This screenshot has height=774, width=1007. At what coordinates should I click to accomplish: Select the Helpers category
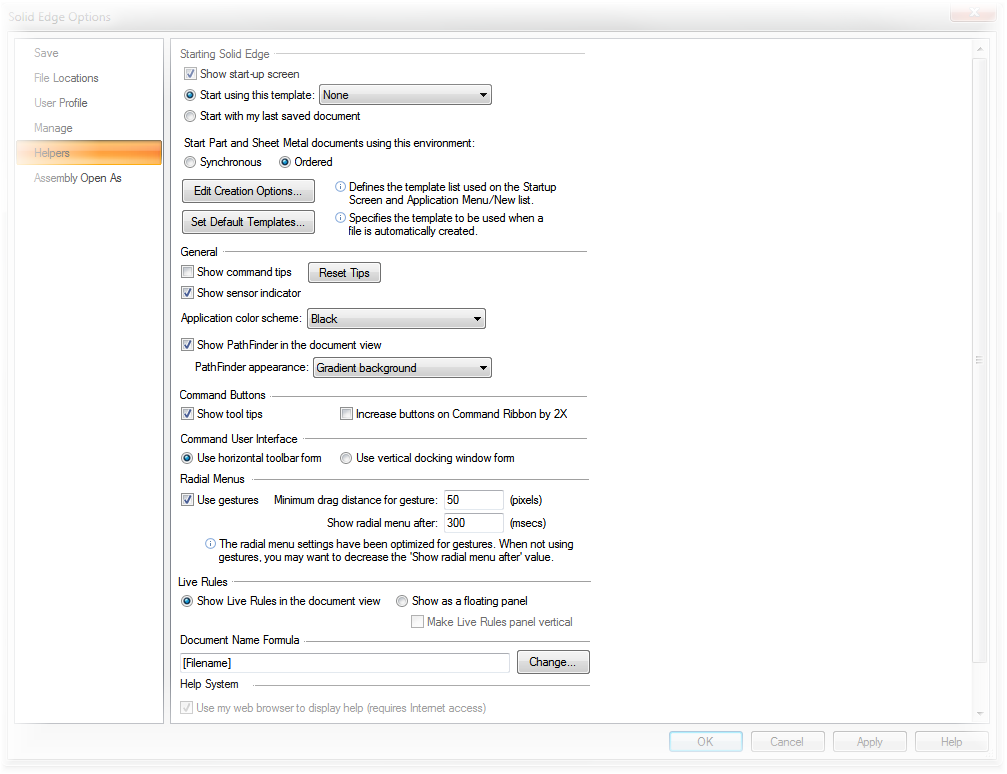click(x=89, y=153)
